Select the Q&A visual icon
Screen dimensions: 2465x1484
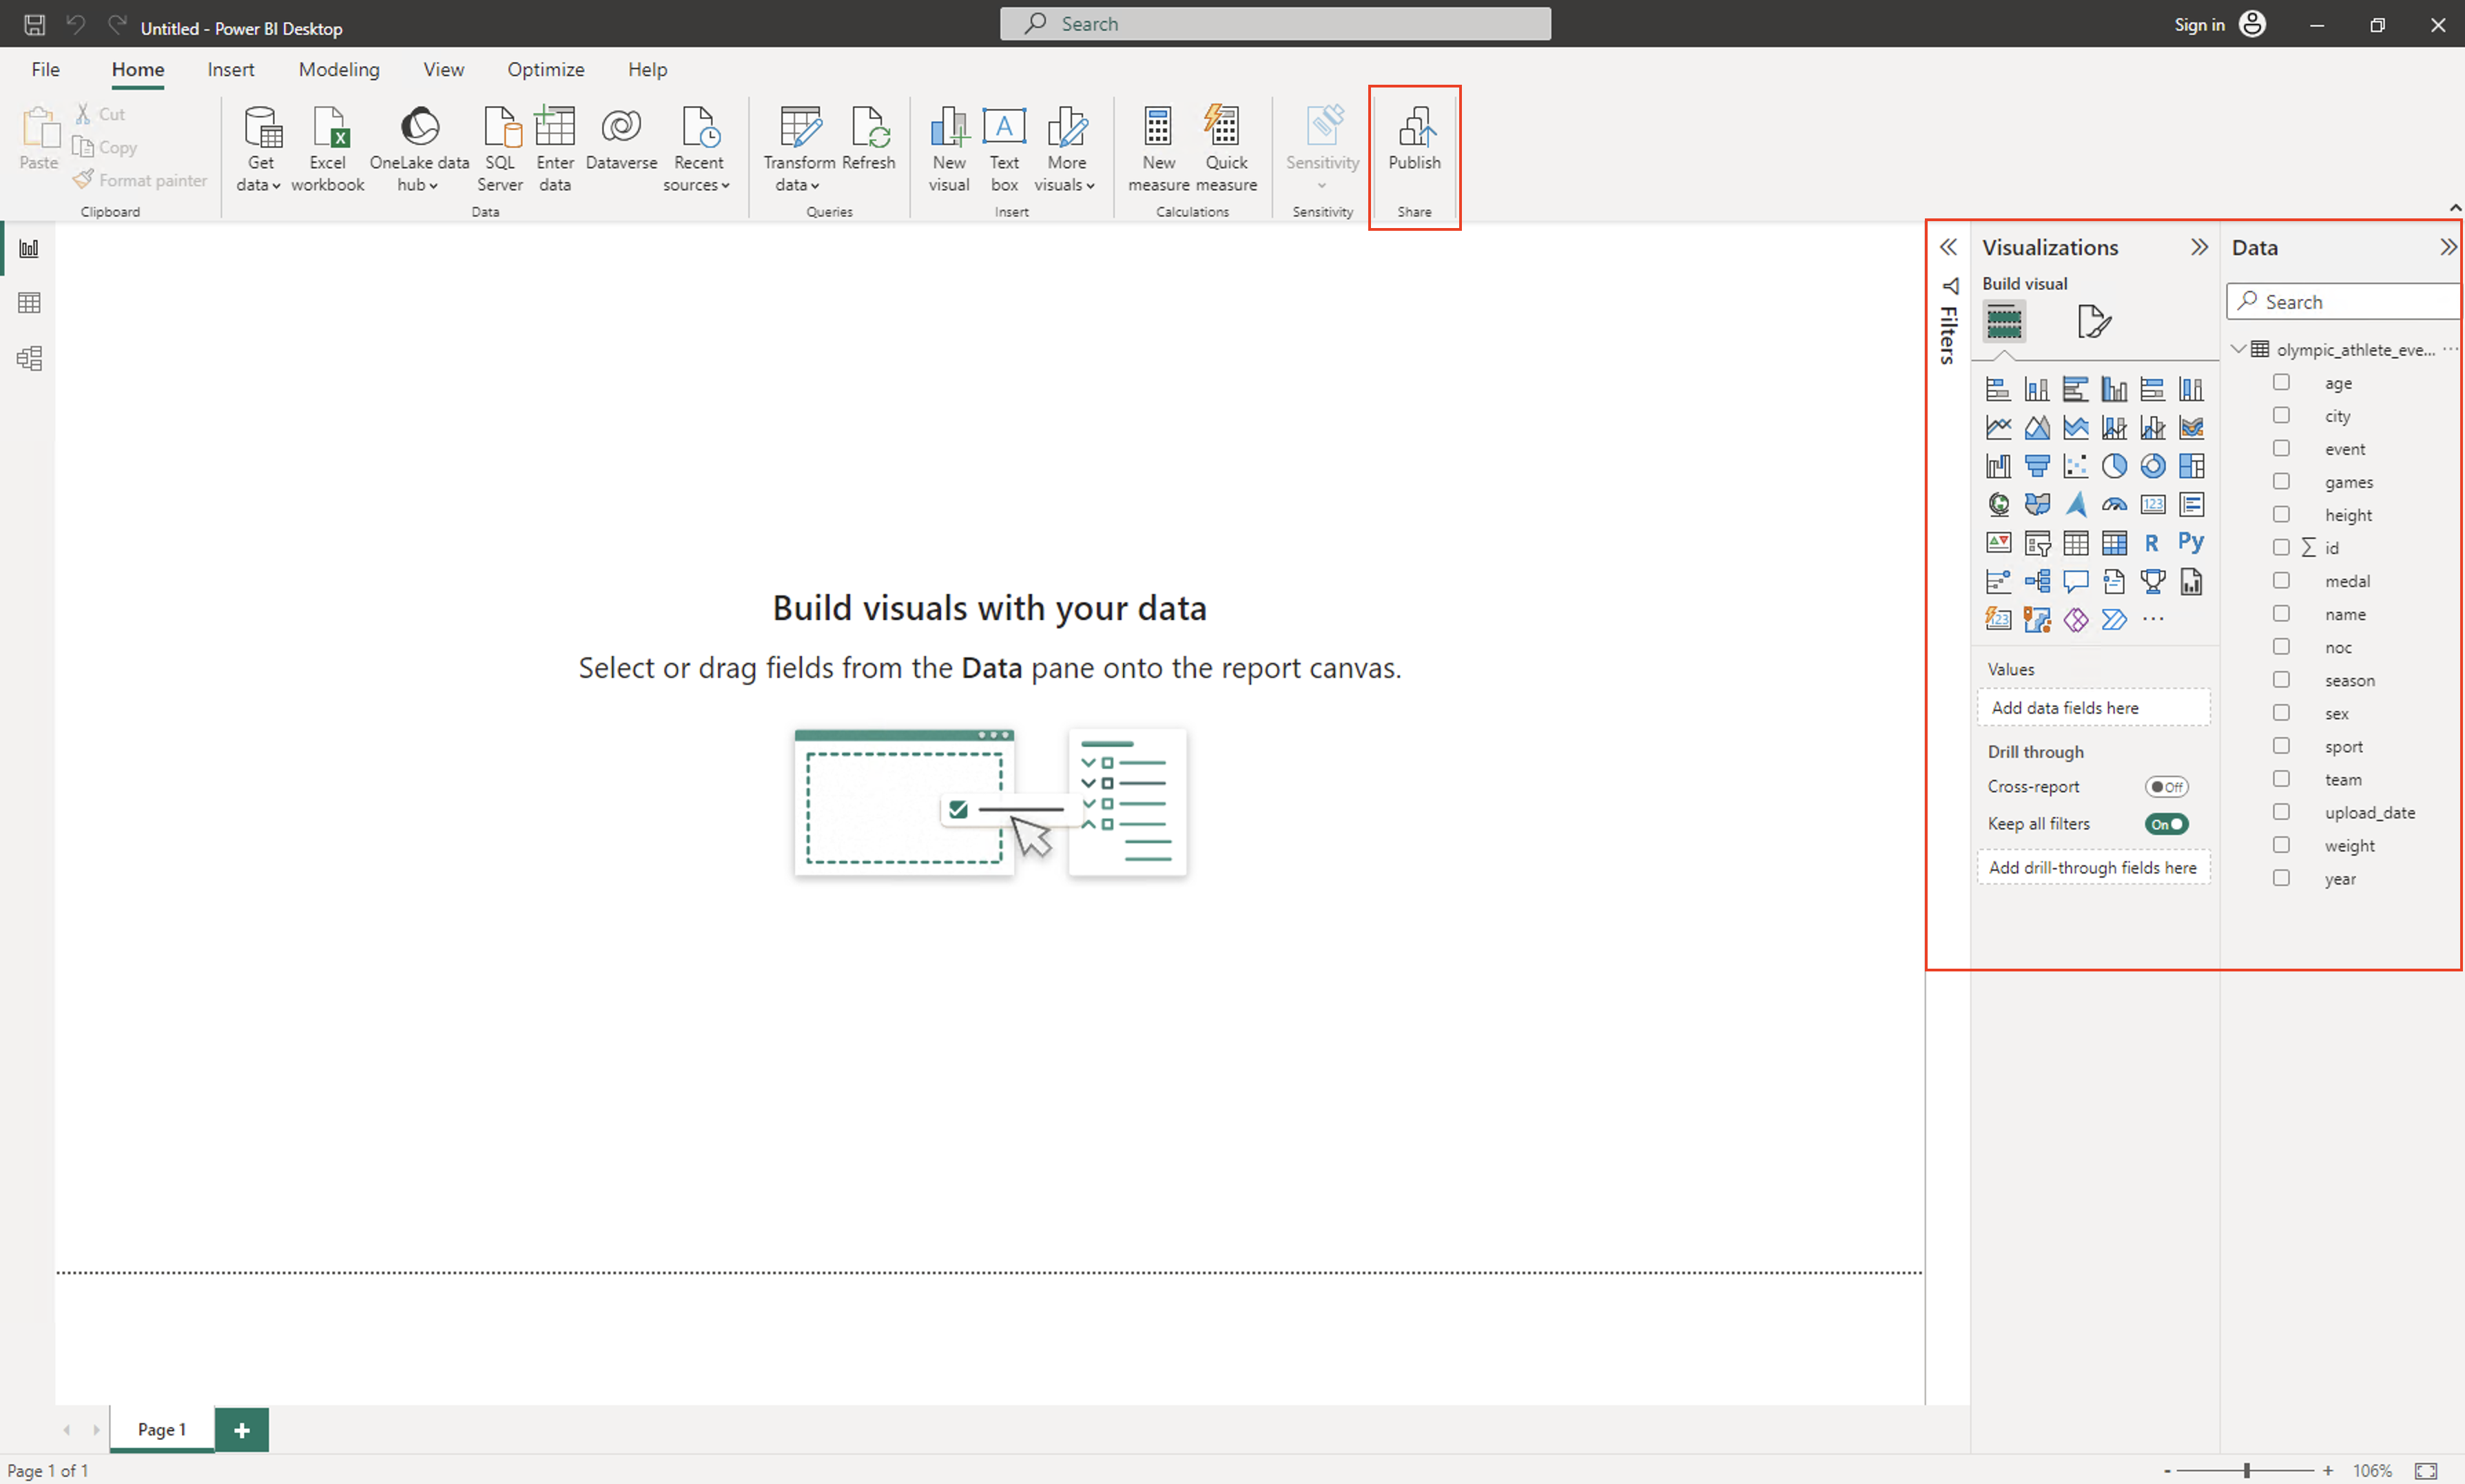pos(2076,582)
